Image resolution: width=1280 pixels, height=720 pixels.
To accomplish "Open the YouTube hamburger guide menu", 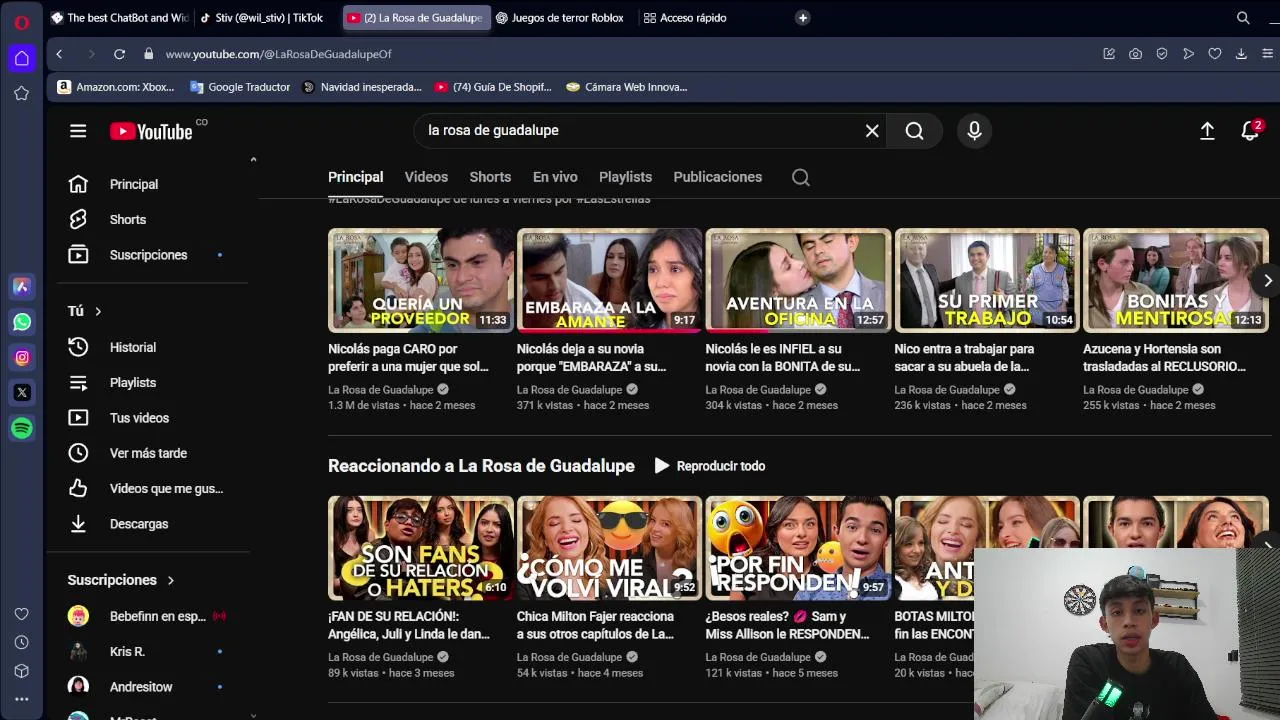I will point(78,131).
